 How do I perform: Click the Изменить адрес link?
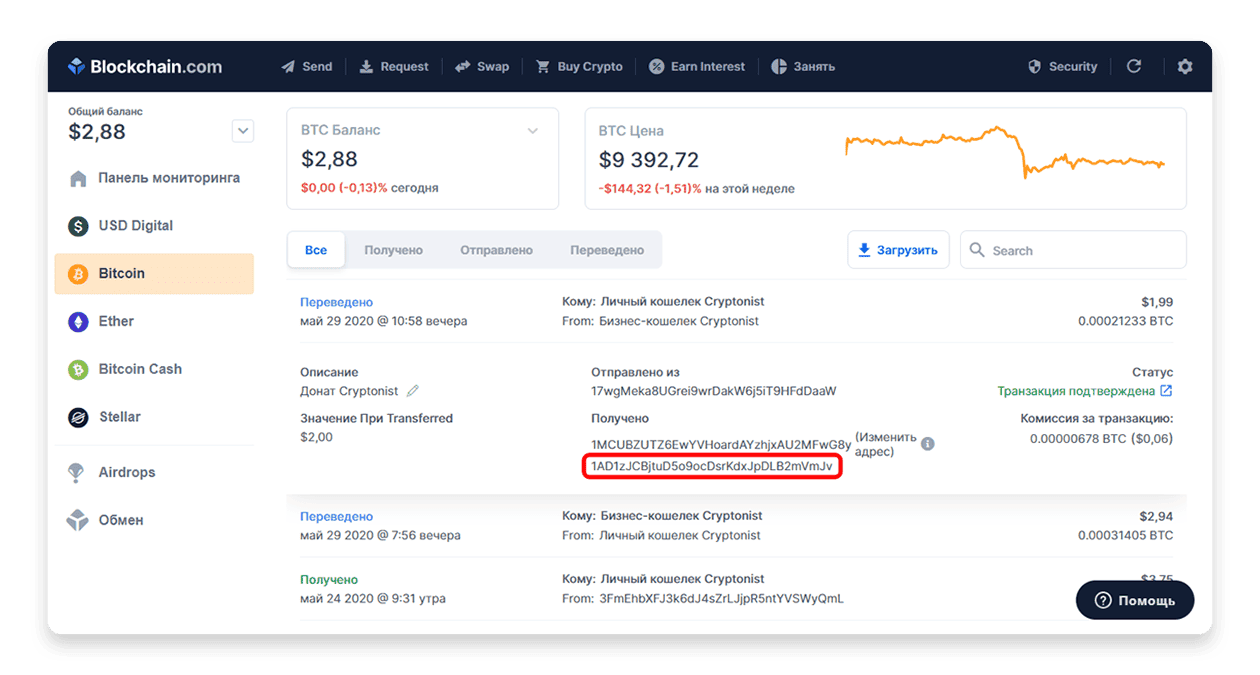click(886, 444)
